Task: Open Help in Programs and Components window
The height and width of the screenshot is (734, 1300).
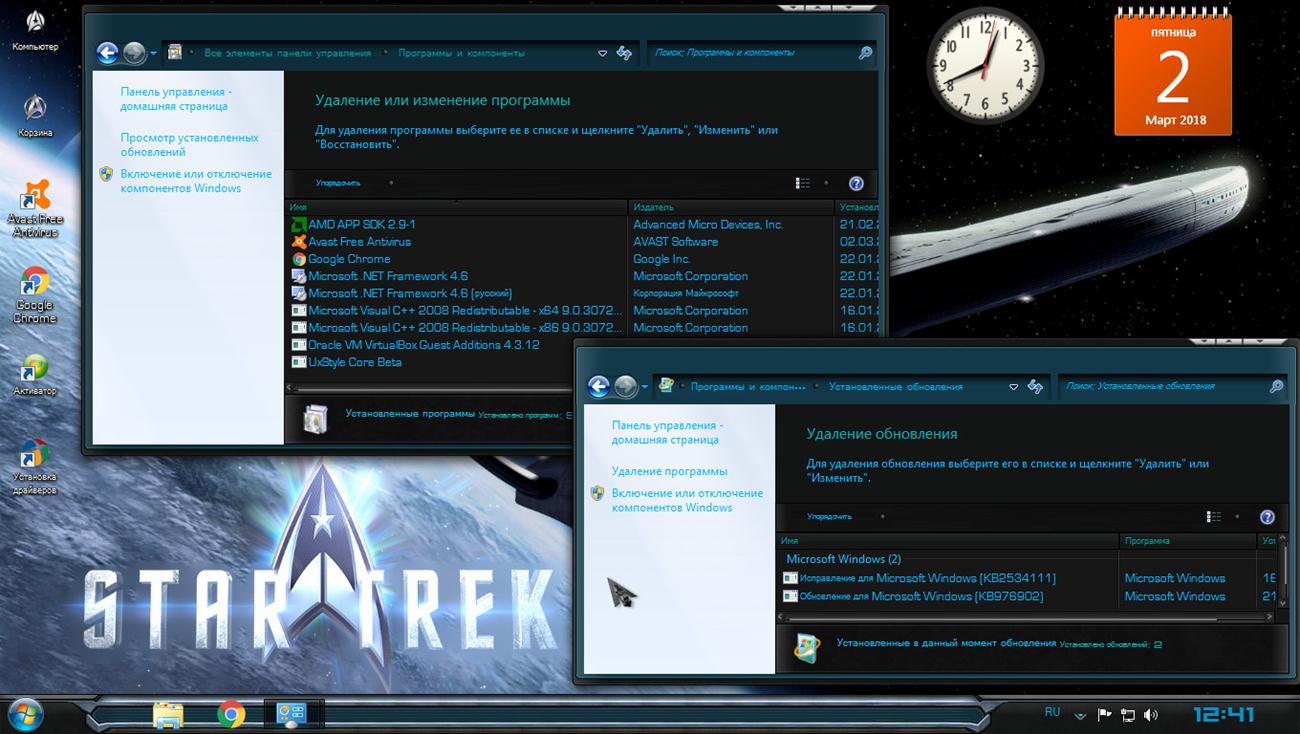Action: click(856, 183)
